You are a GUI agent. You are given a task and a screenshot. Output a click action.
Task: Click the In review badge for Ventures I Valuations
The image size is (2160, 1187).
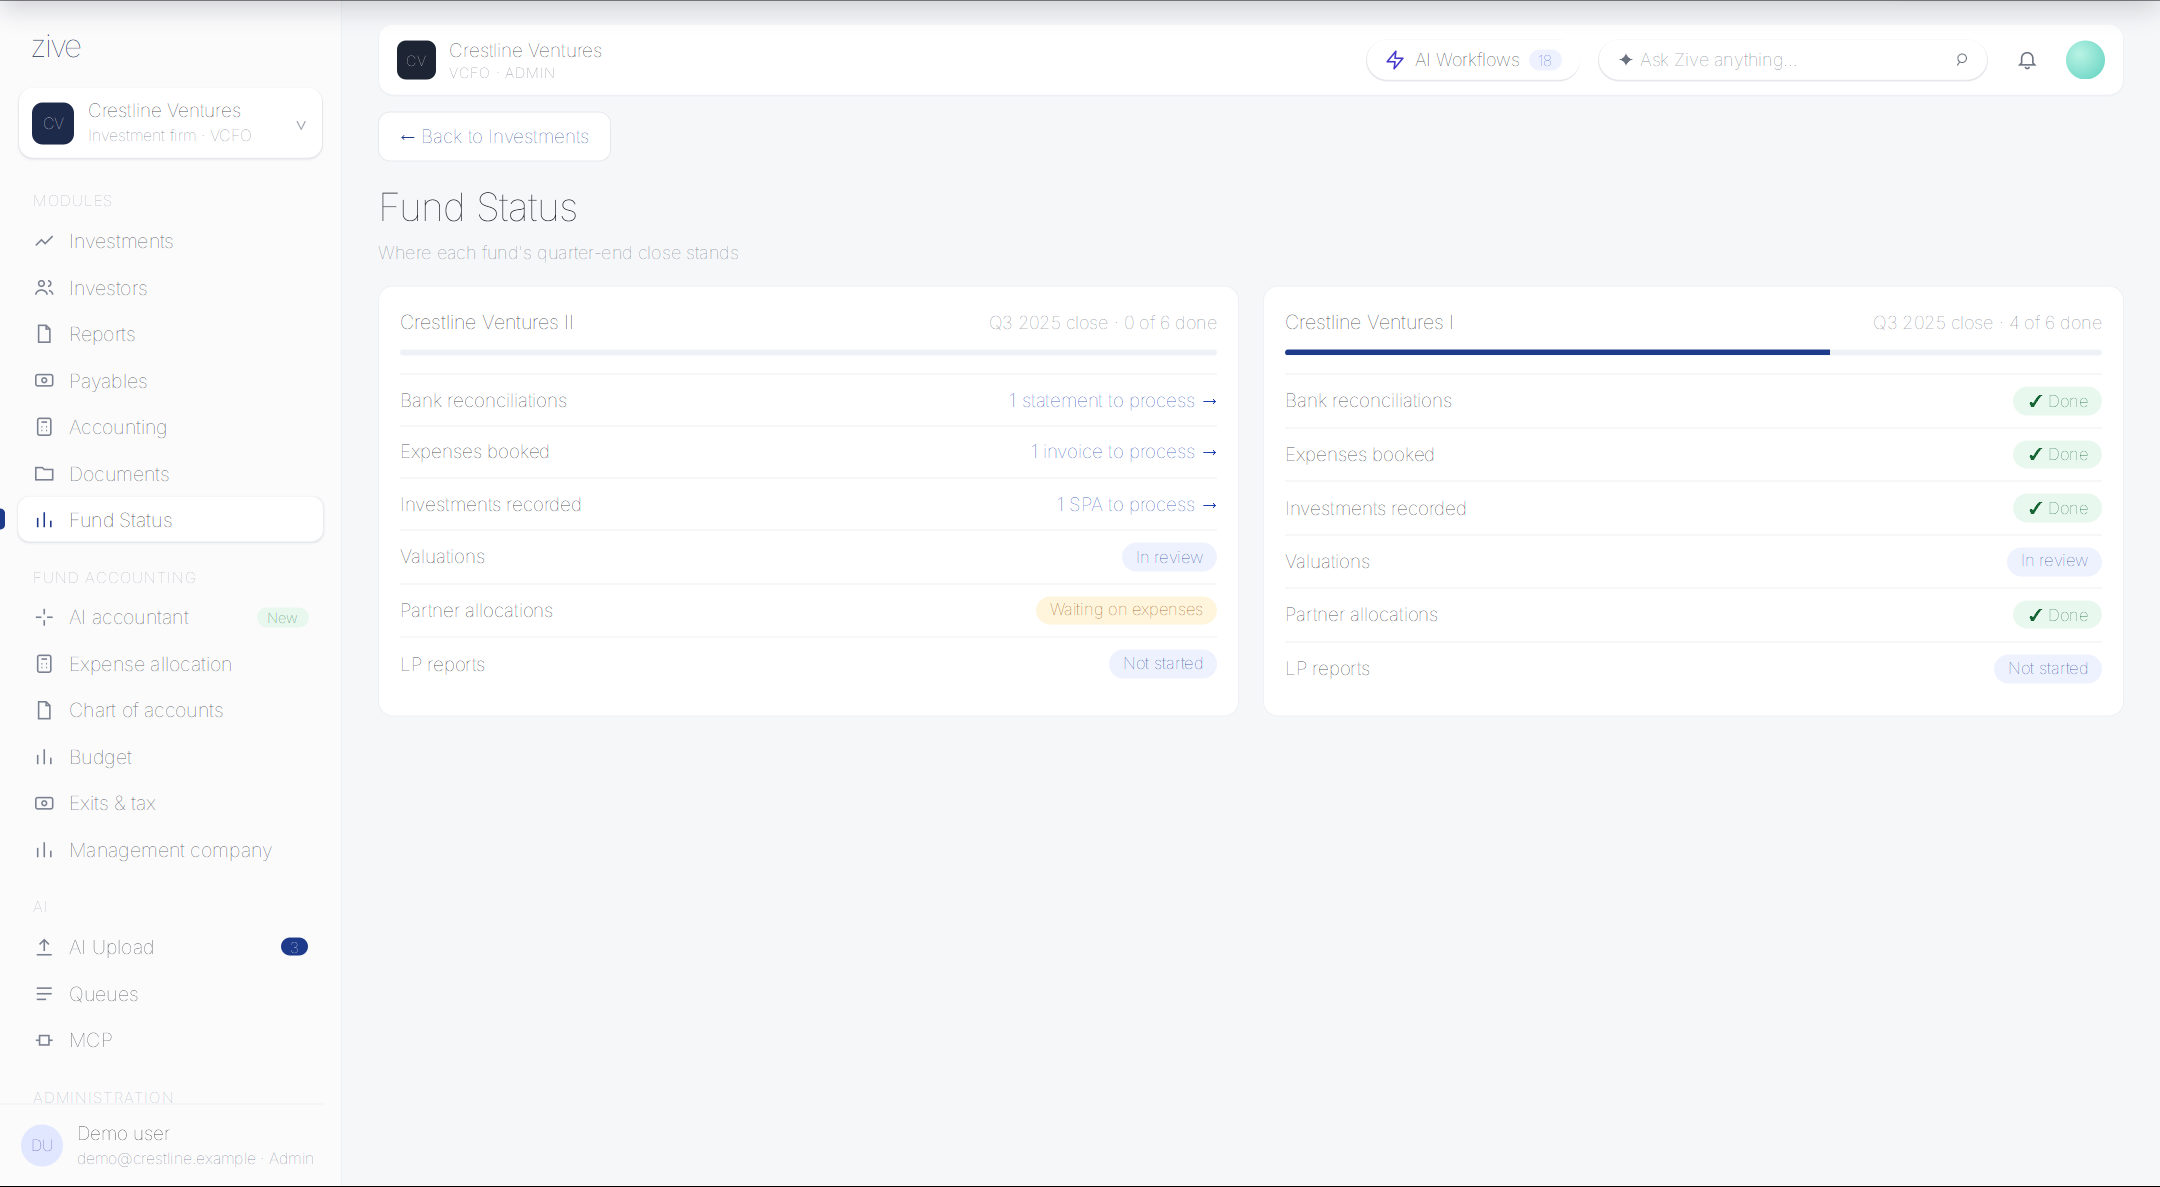[2054, 561]
